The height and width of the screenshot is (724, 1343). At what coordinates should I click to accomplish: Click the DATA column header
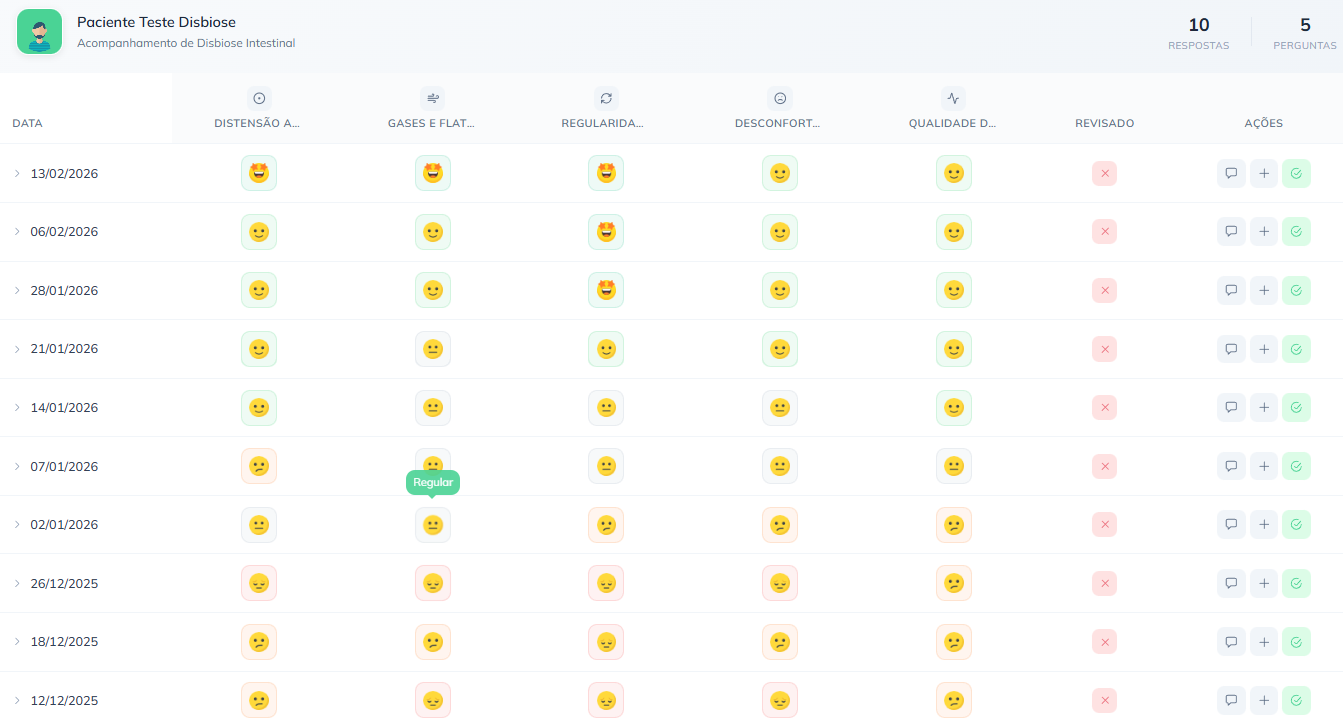pyautogui.click(x=28, y=124)
